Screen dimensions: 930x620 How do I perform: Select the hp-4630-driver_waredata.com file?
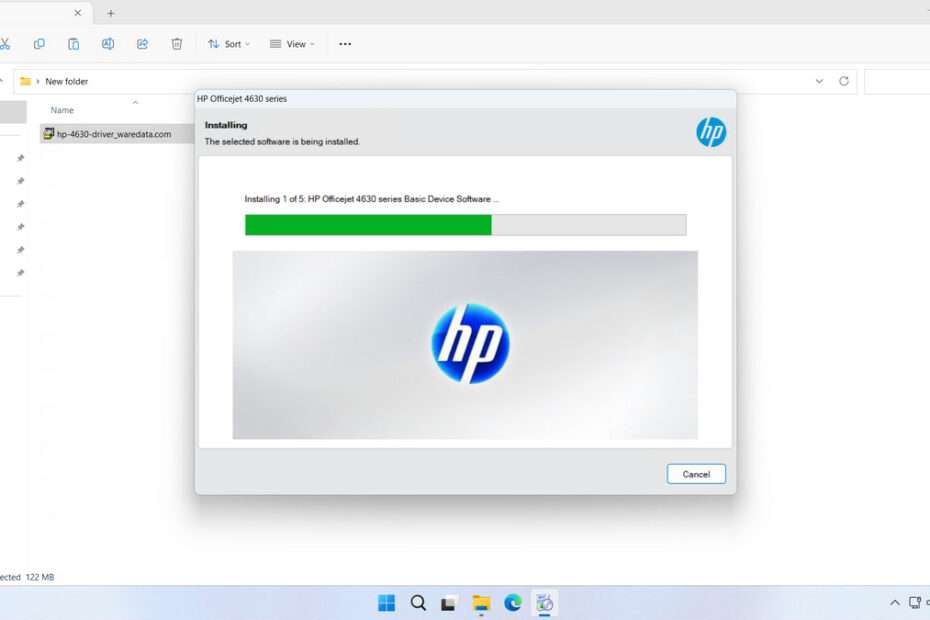[109, 133]
